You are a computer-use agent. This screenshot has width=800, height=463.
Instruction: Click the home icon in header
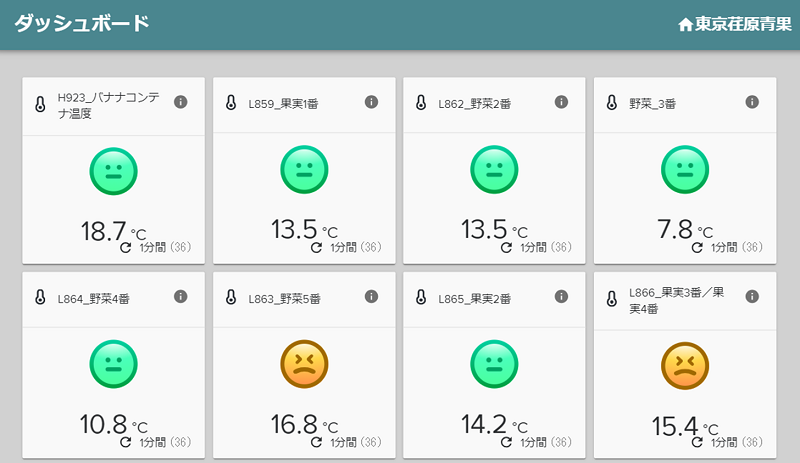(x=685, y=24)
